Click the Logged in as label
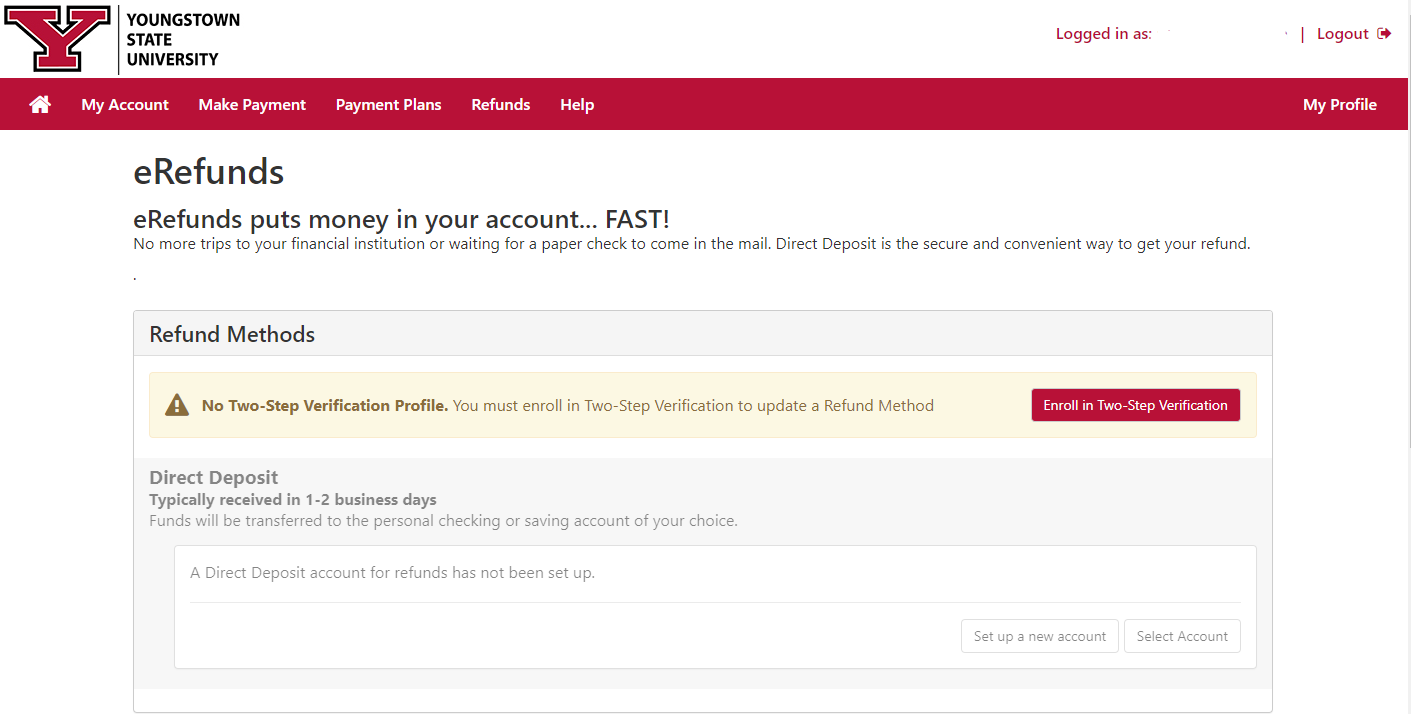The width and height of the screenshot is (1411, 714). click(1104, 34)
